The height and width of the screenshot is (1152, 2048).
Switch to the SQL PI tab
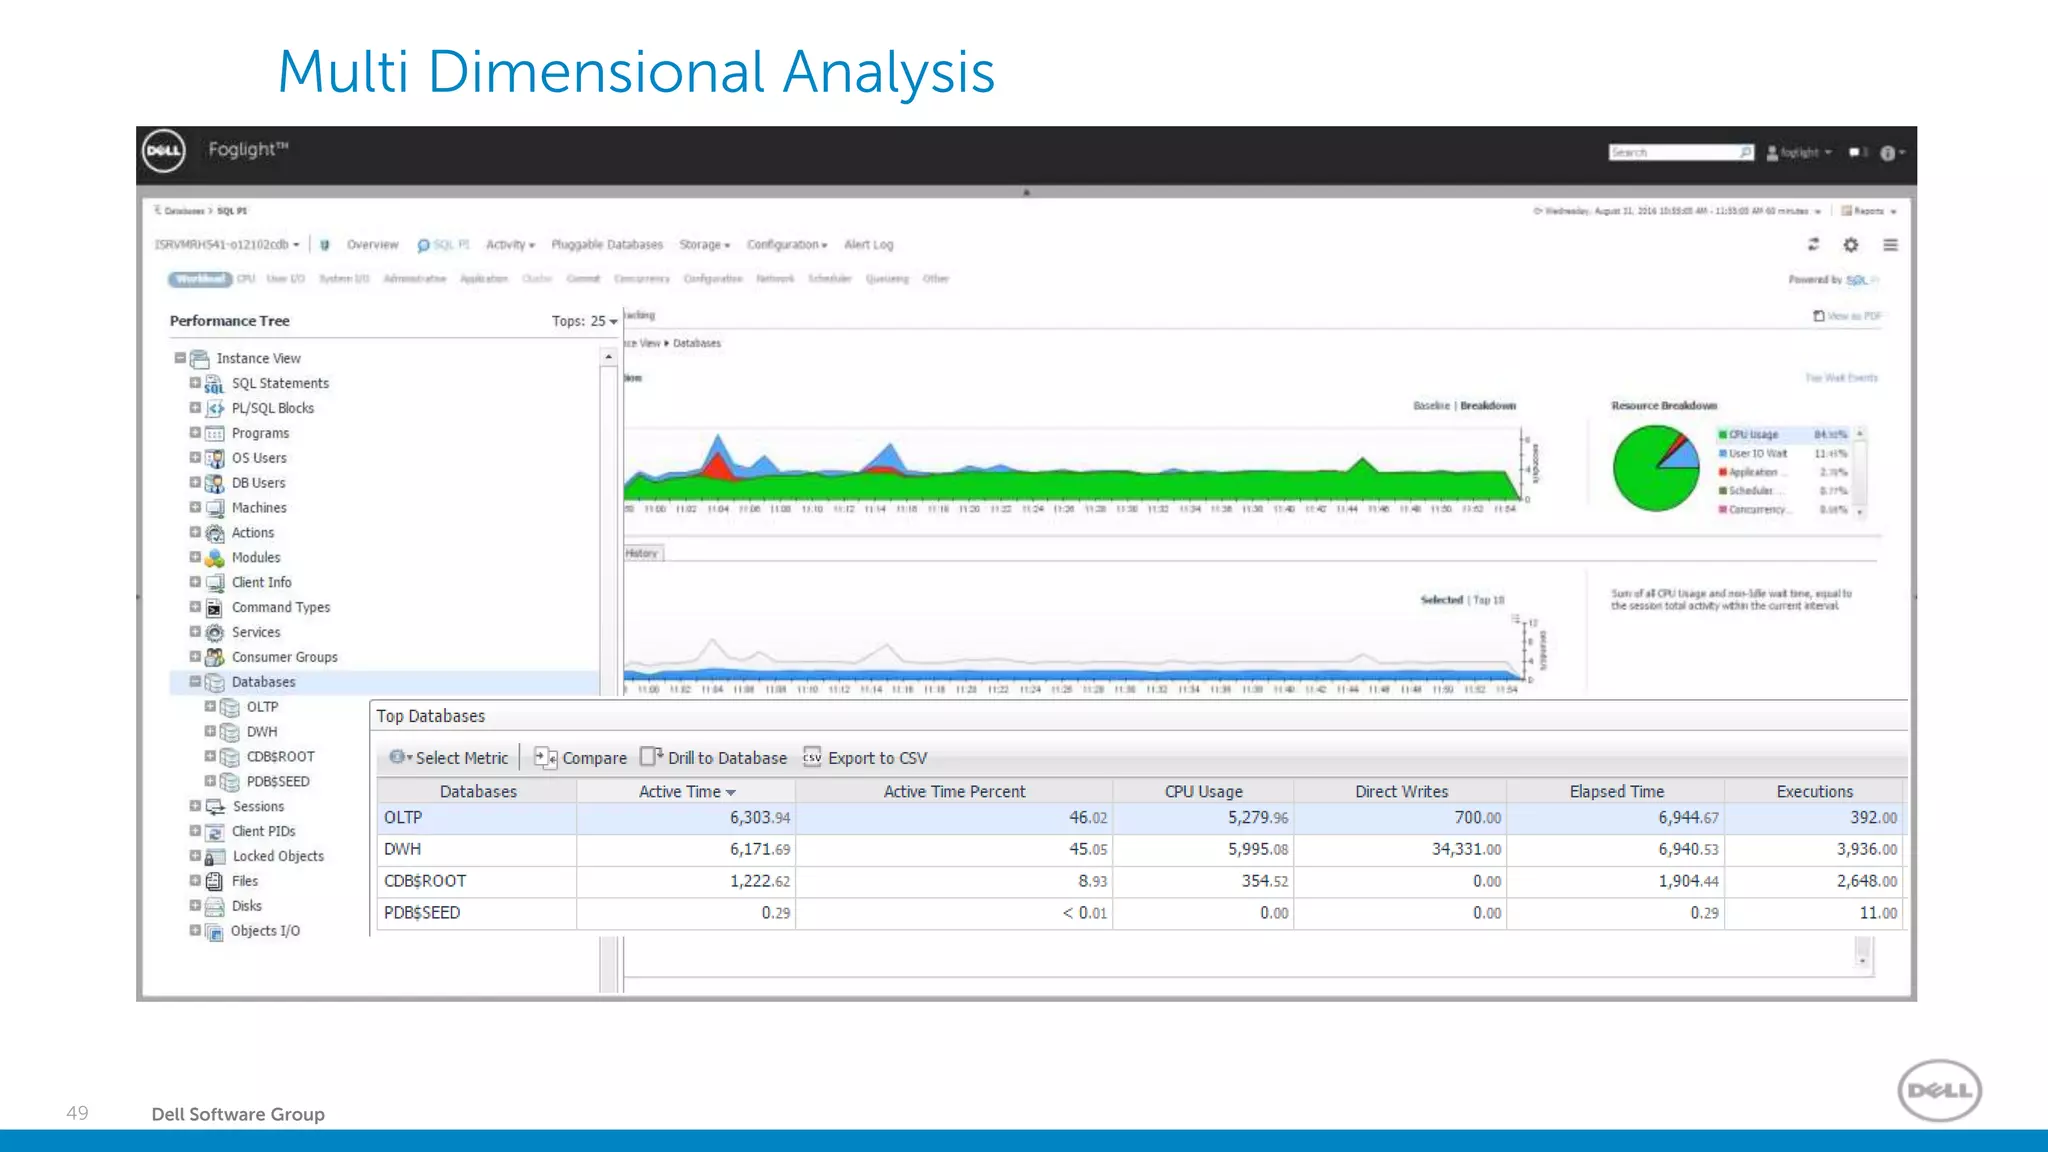tap(443, 245)
